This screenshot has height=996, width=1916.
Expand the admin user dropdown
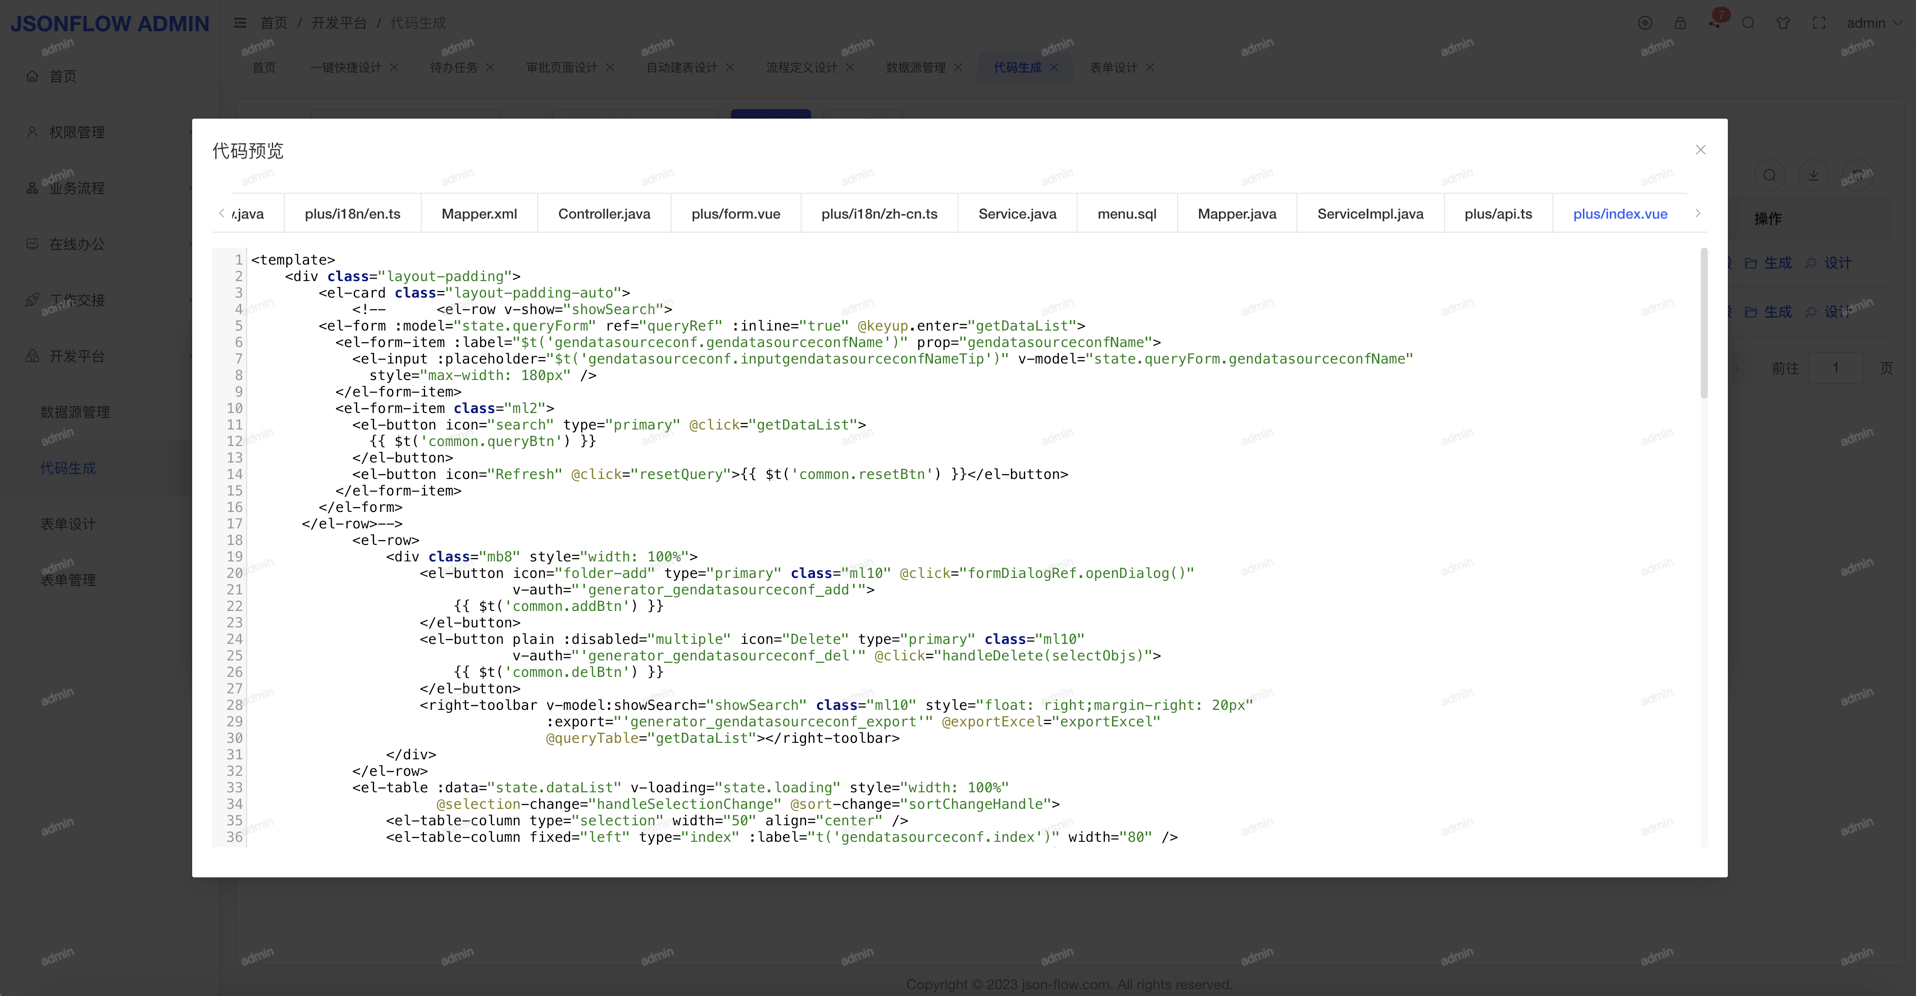click(1873, 23)
